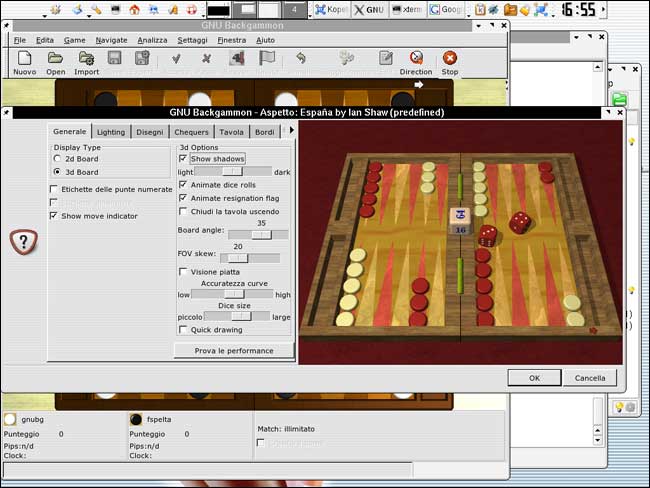Toggle the Show shadows checkbox
Image resolution: width=650 pixels, height=488 pixels.
(183, 158)
